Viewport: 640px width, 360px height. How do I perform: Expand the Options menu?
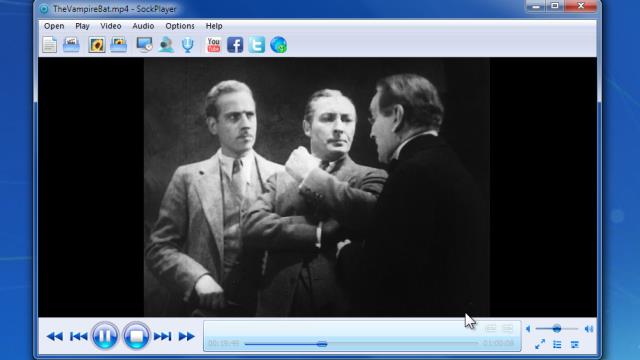pos(180,26)
